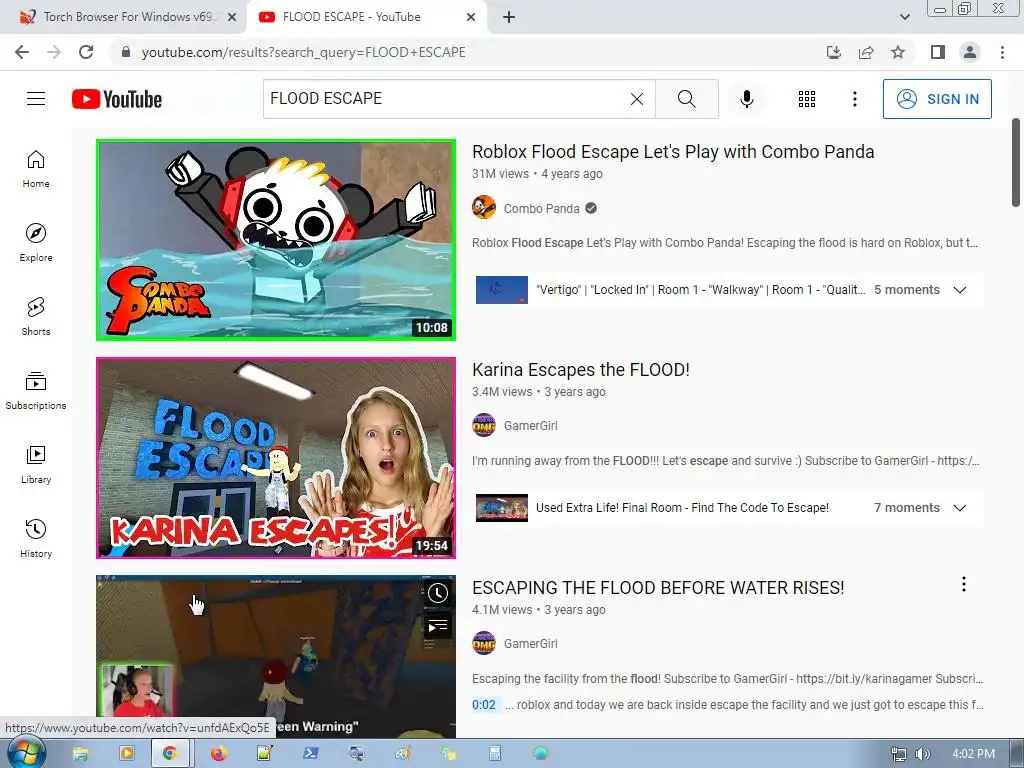Viewport: 1024px width, 768px height.
Task: Jump to 0:02 timestamp in third video
Action: 484,705
